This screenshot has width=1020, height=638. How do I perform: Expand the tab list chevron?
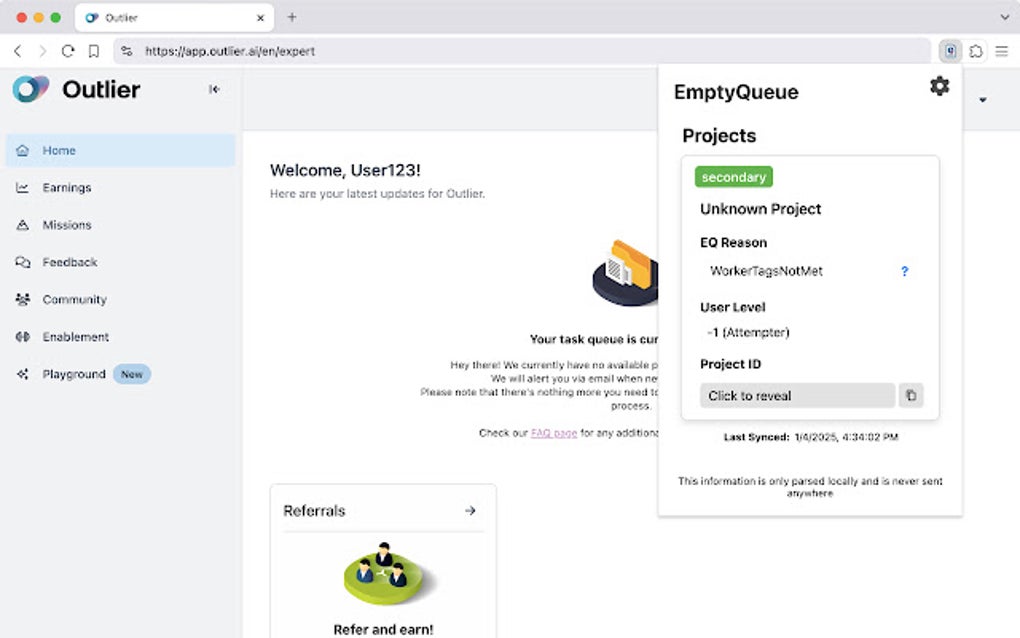(1004, 17)
